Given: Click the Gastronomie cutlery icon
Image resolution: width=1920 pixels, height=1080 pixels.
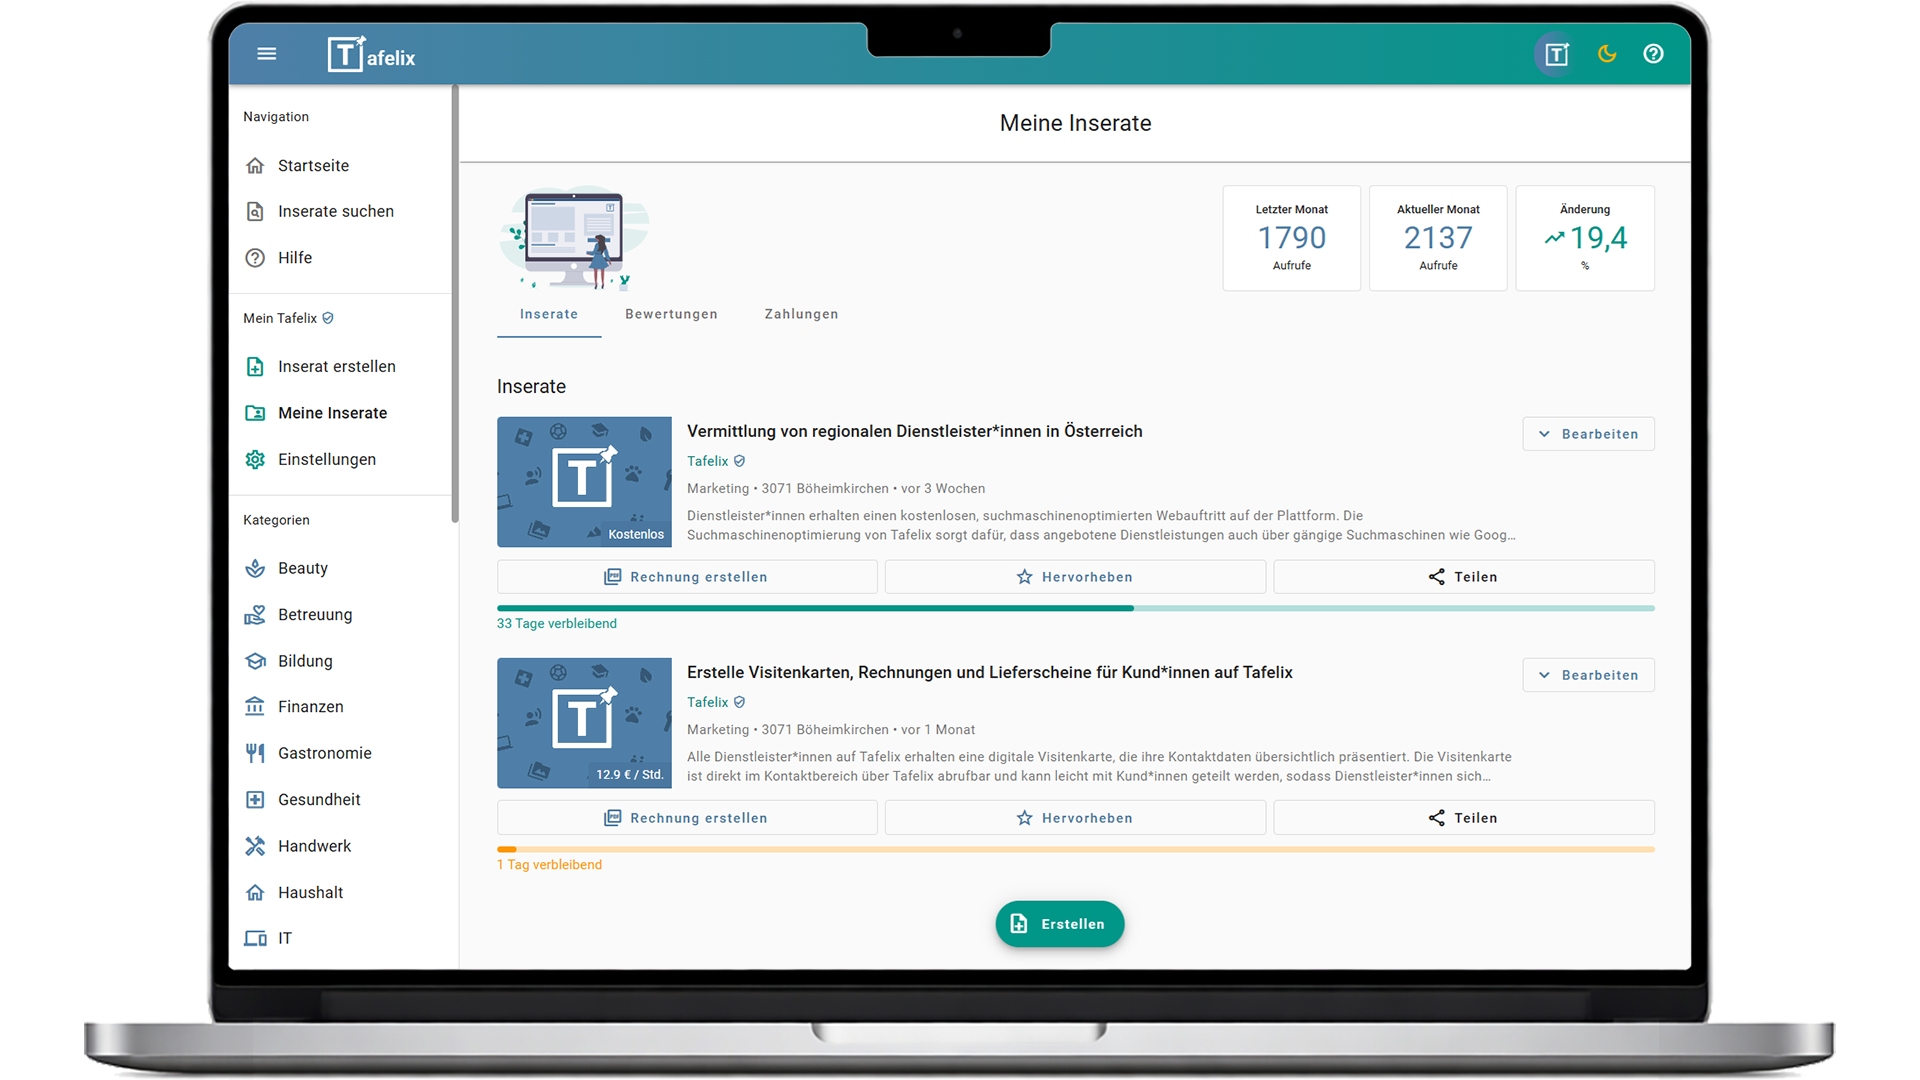Looking at the screenshot, I should pos(255,754).
